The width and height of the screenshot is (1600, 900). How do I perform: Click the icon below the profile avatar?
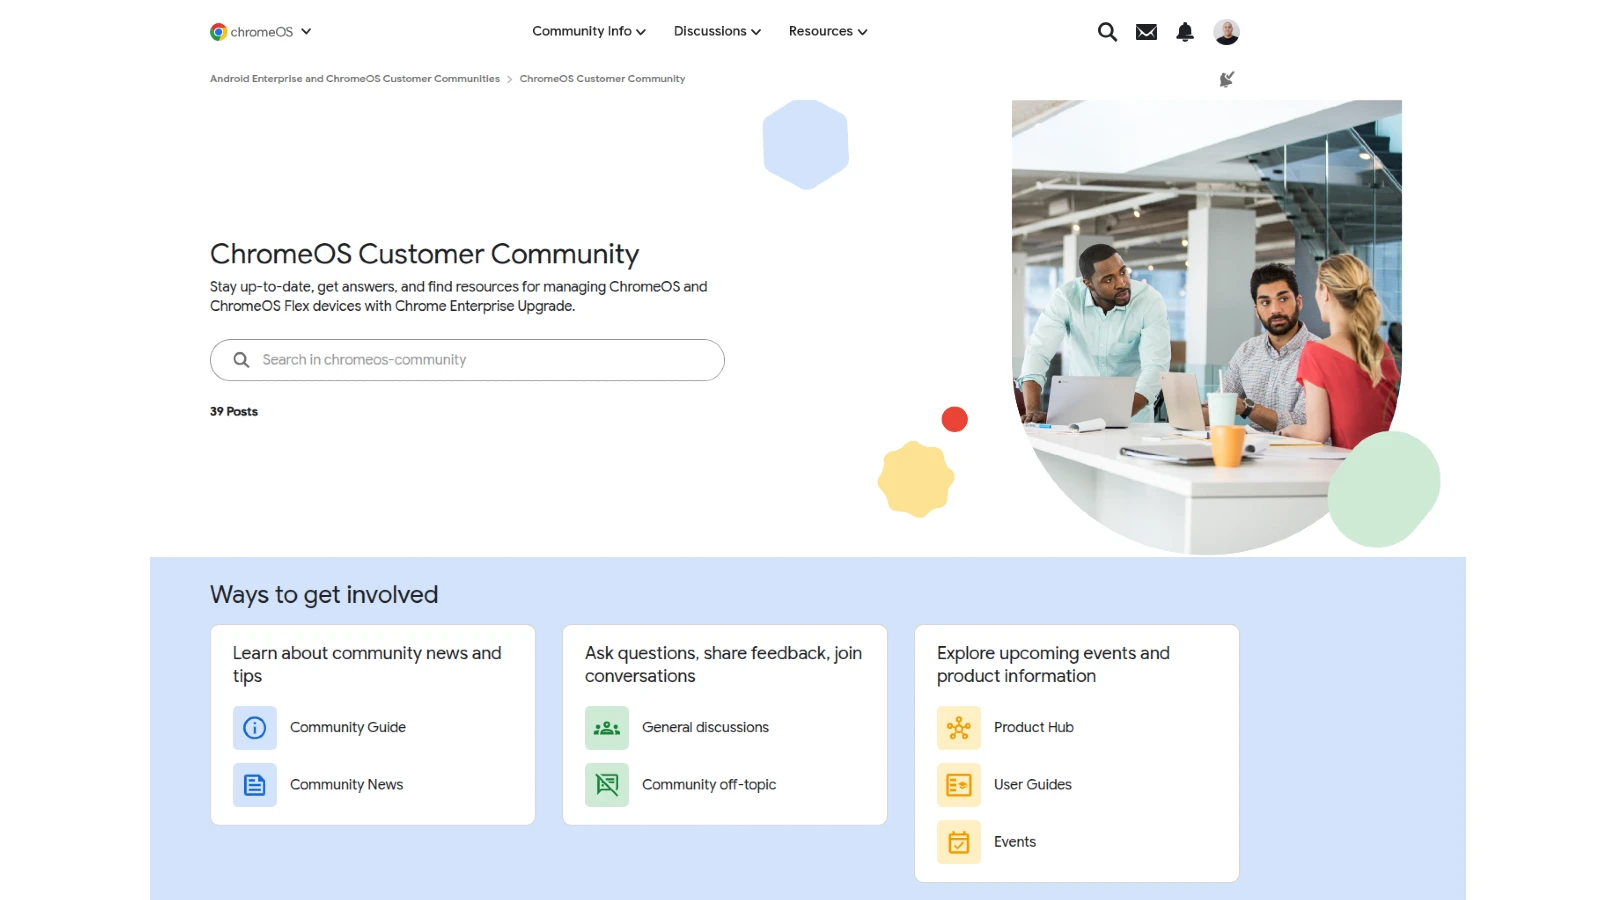(1226, 79)
